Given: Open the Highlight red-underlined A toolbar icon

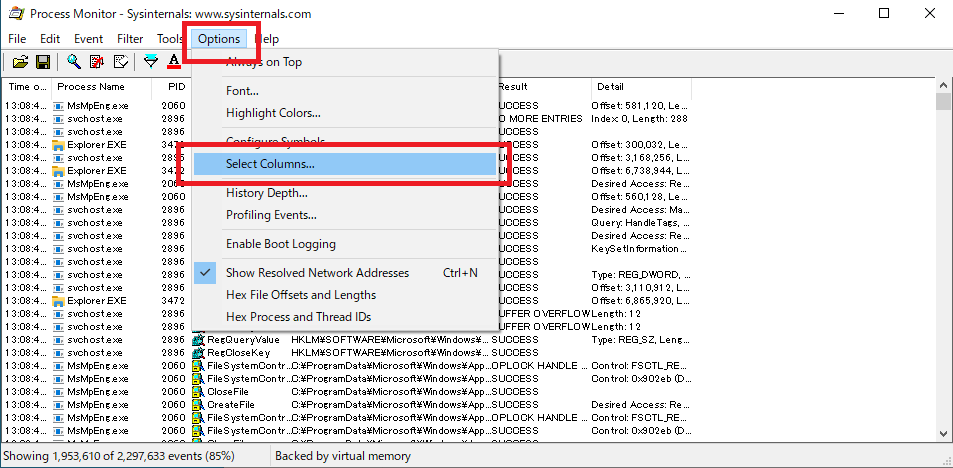Looking at the screenshot, I should tap(174, 61).
